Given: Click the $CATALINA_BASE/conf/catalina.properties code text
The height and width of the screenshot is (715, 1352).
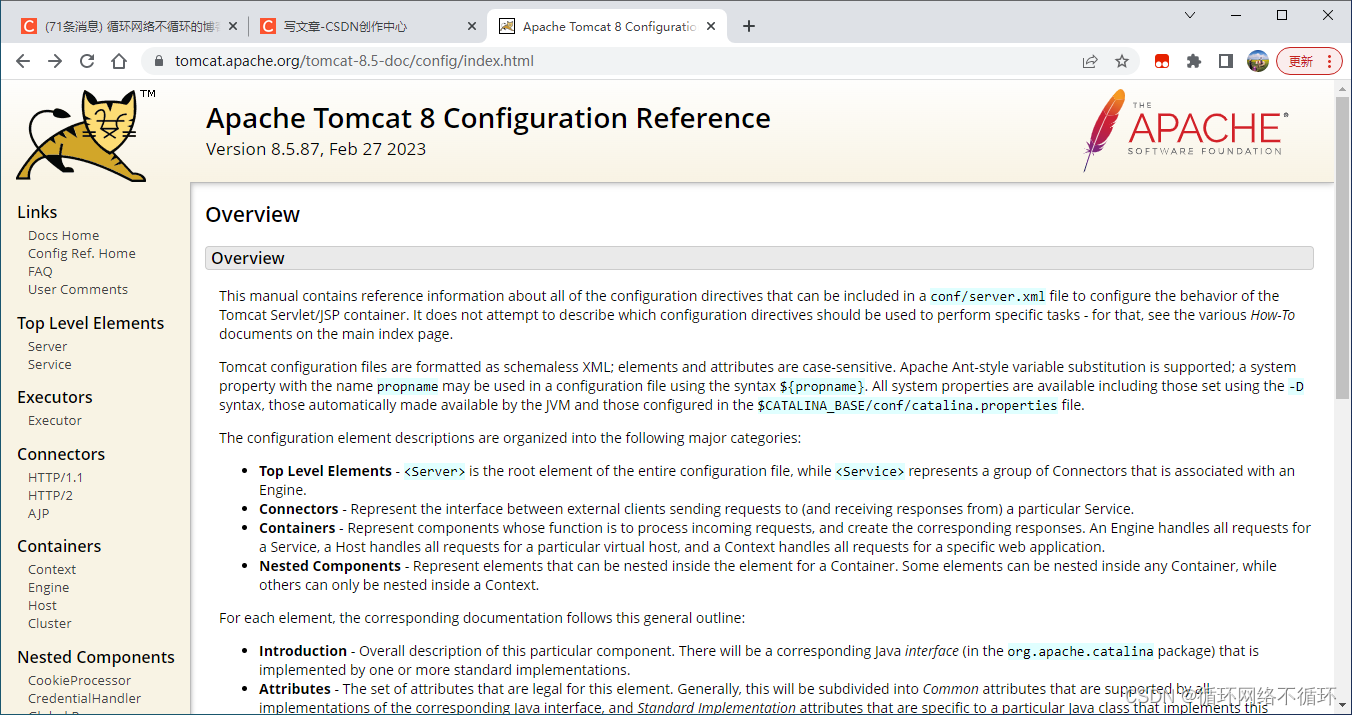Looking at the screenshot, I should click(907, 406).
